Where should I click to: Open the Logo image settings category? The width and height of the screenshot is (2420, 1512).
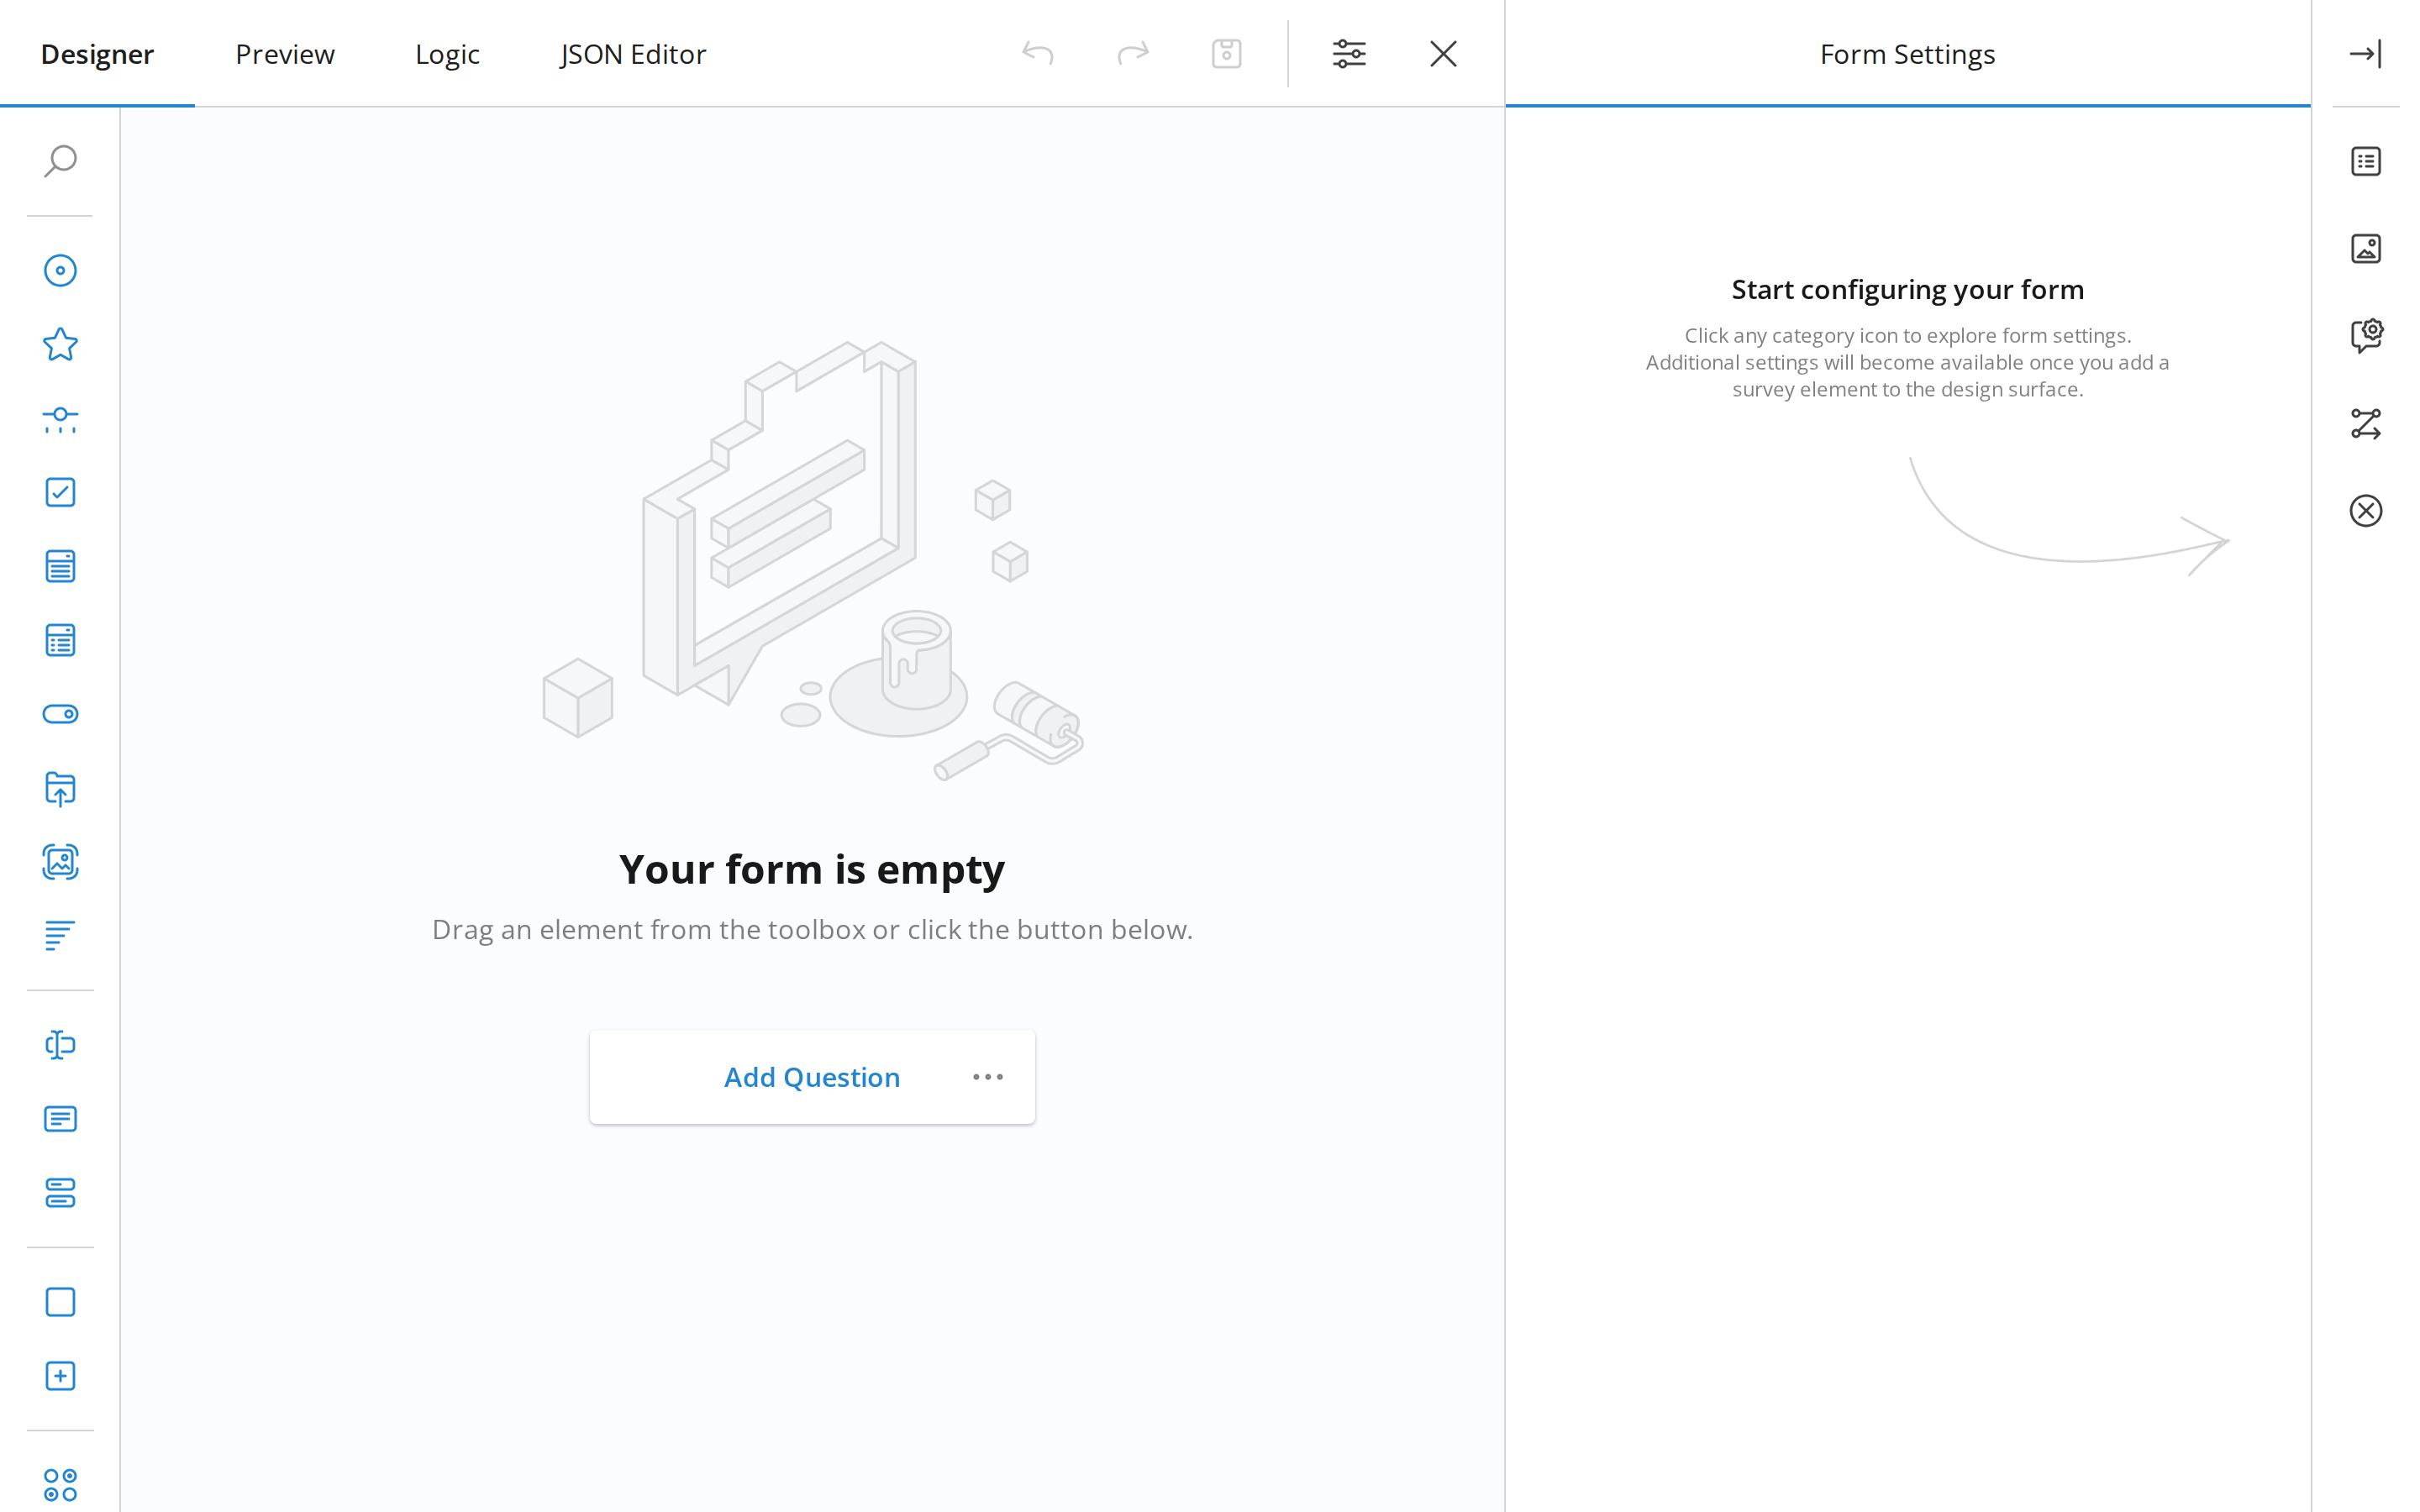point(2366,248)
